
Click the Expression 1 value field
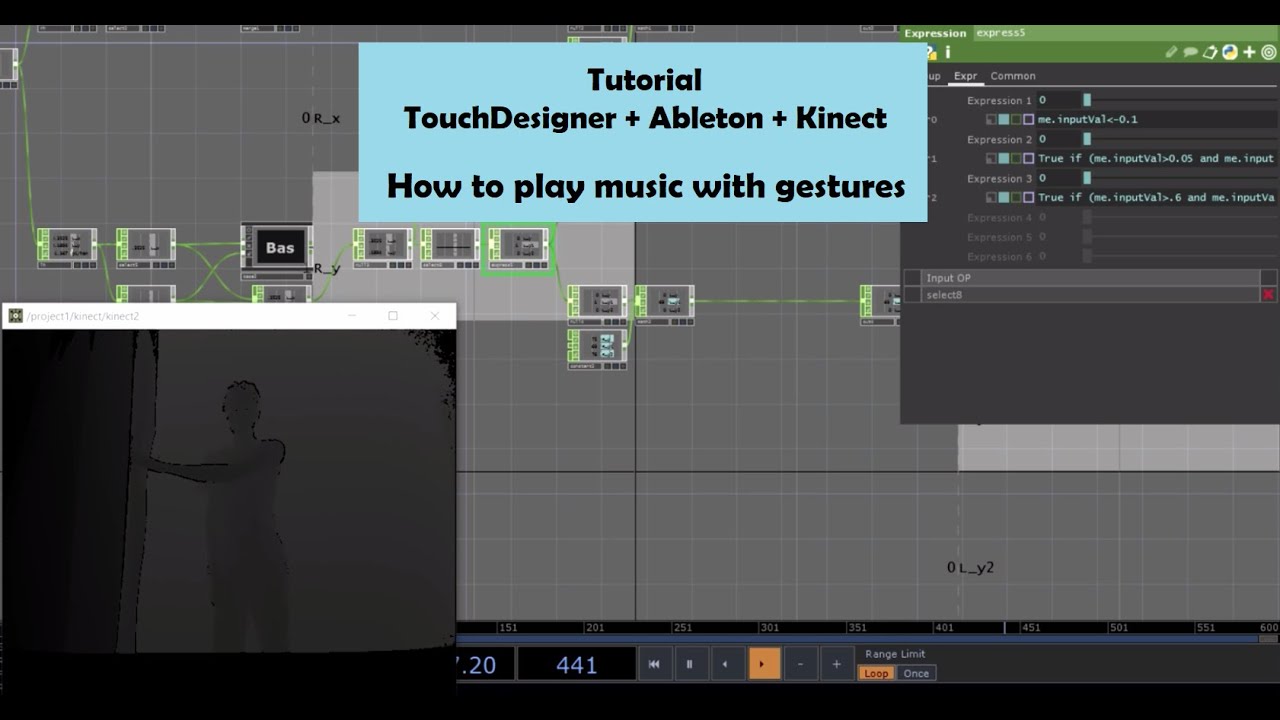click(x=1059, y=100)
